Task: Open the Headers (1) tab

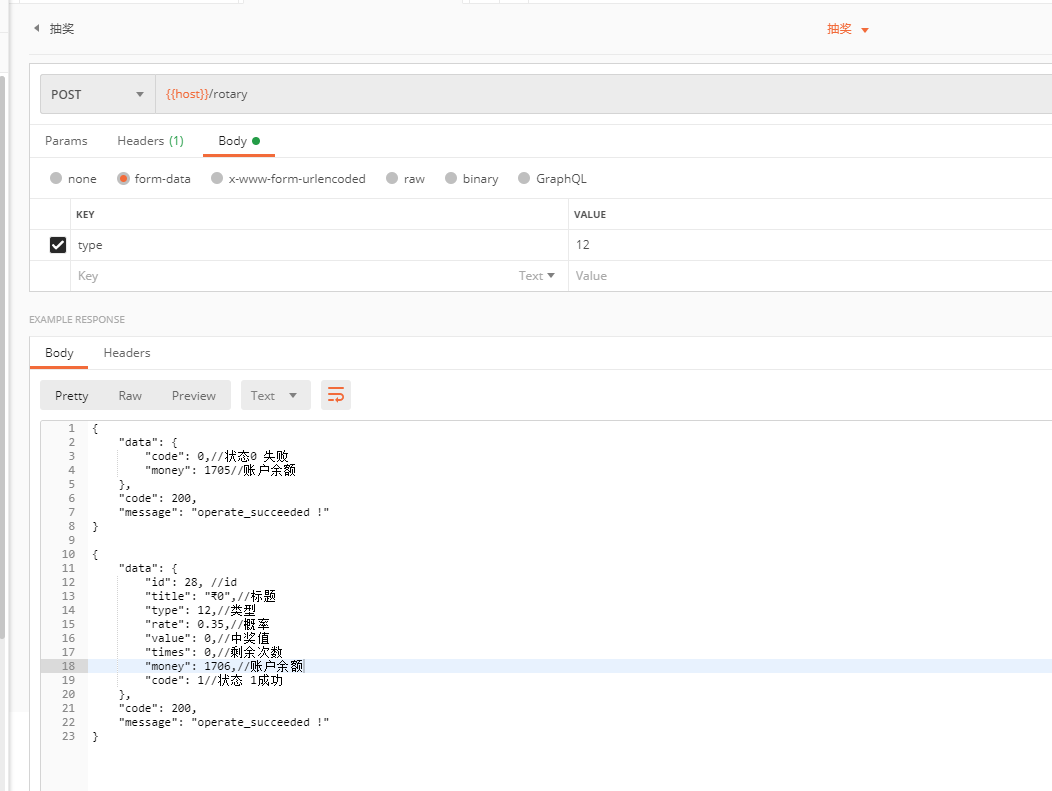Action: point(149,141)
